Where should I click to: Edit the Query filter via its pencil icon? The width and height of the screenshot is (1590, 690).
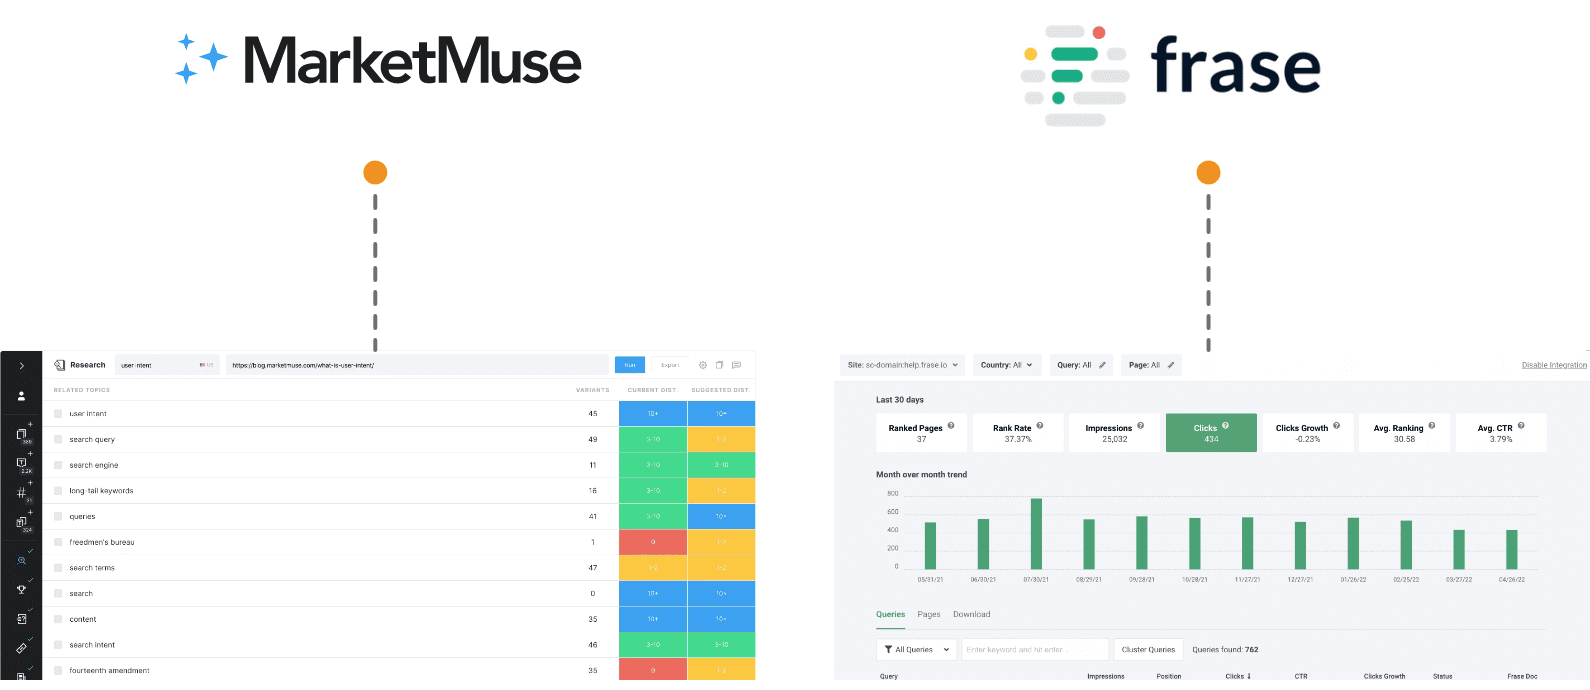tap(1102, 365)
